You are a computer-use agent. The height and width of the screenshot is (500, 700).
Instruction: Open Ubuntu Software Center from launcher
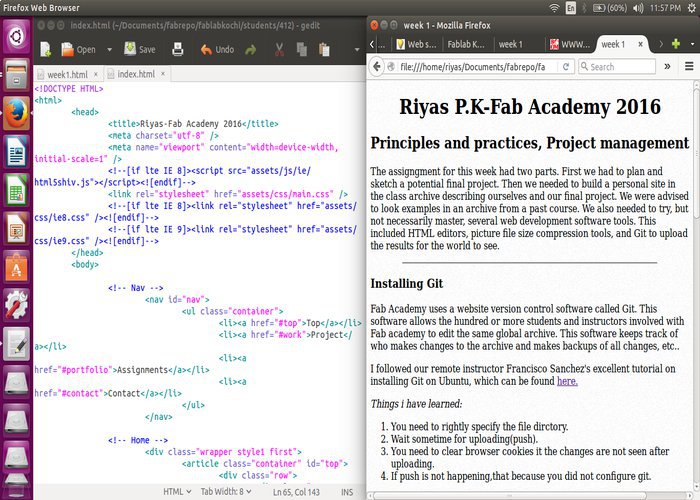coord(17,267)
